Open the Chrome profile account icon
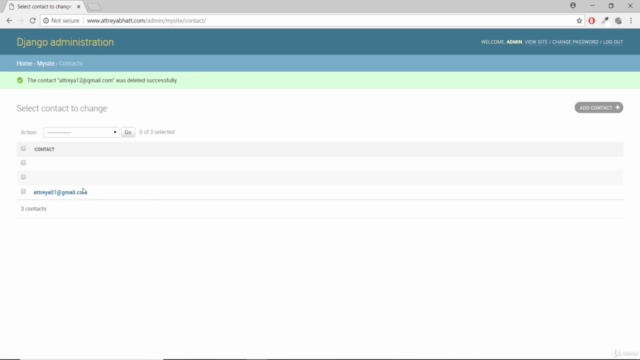 (573, 6)
